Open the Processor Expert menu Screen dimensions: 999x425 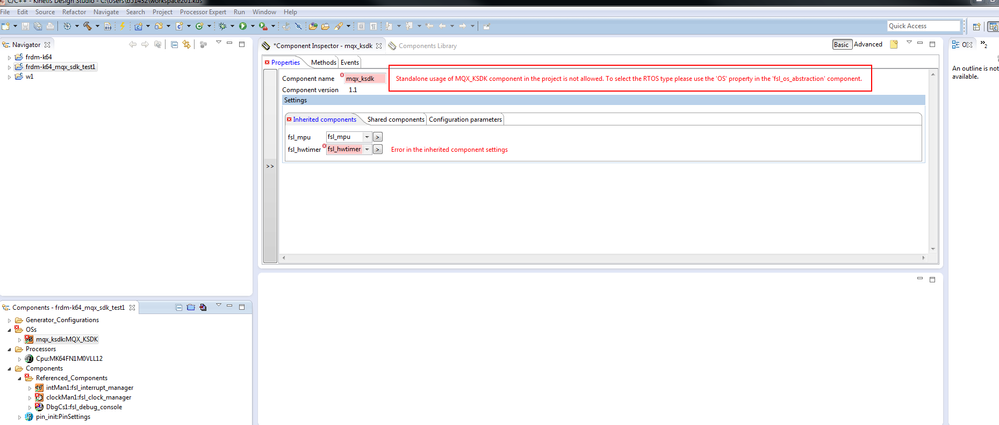203,12
